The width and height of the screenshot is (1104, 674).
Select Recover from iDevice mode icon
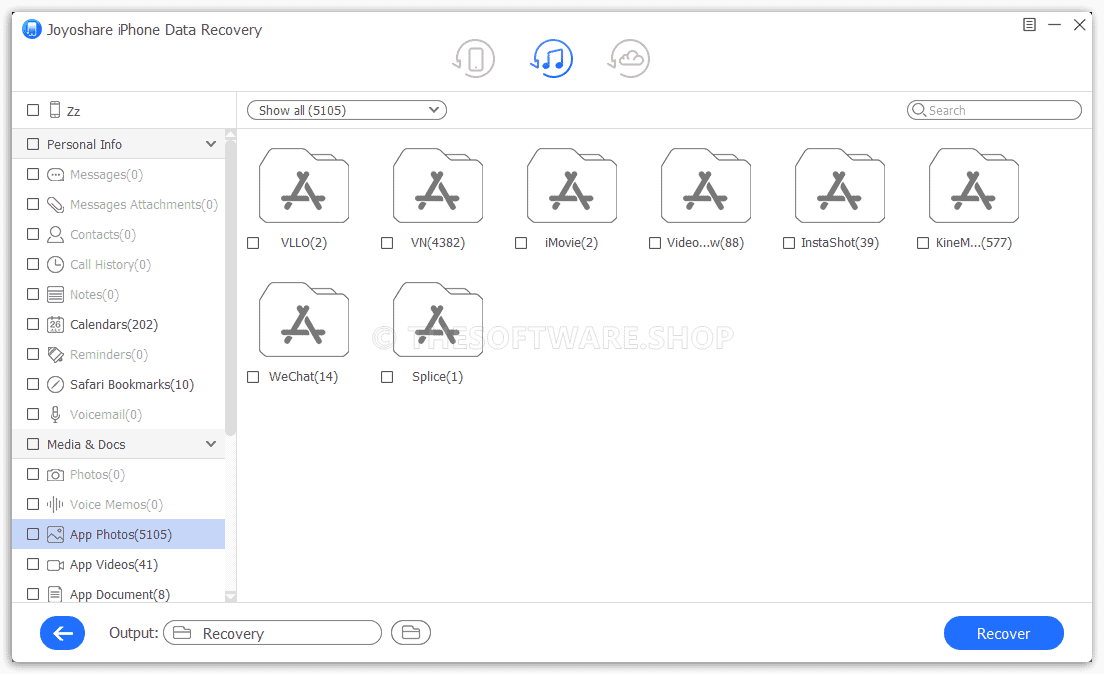click(474, 58)
